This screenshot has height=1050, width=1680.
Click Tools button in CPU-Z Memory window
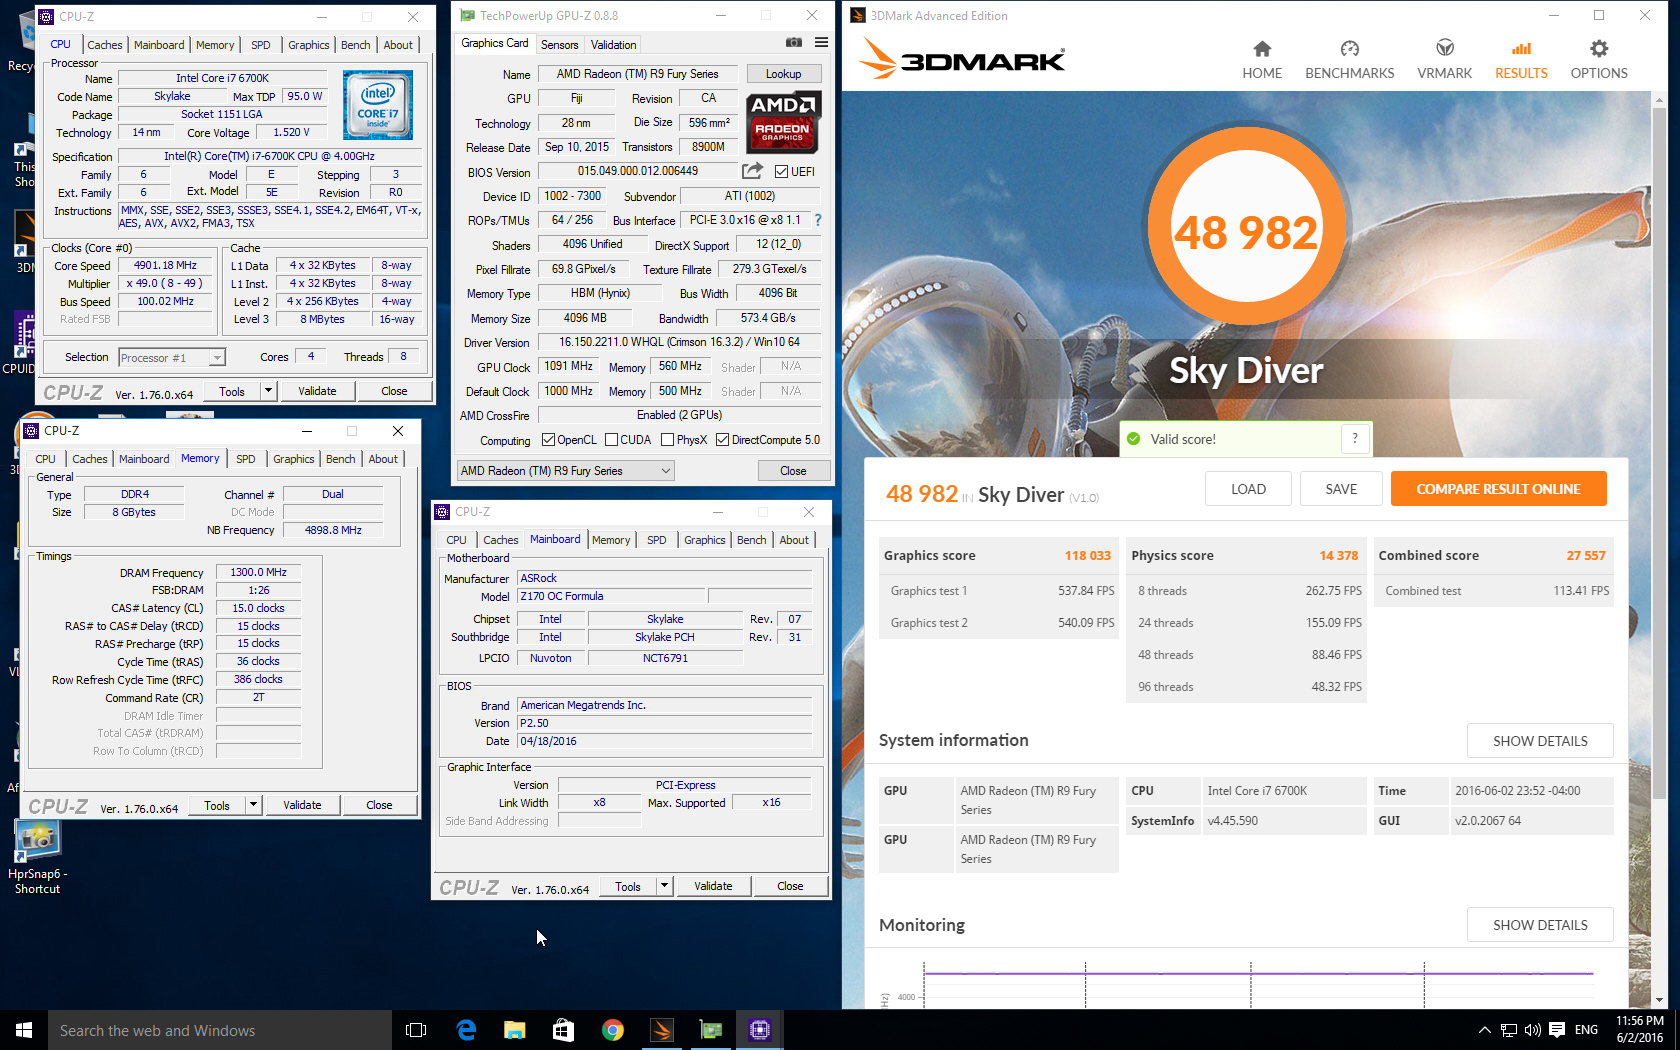[217, 805]
